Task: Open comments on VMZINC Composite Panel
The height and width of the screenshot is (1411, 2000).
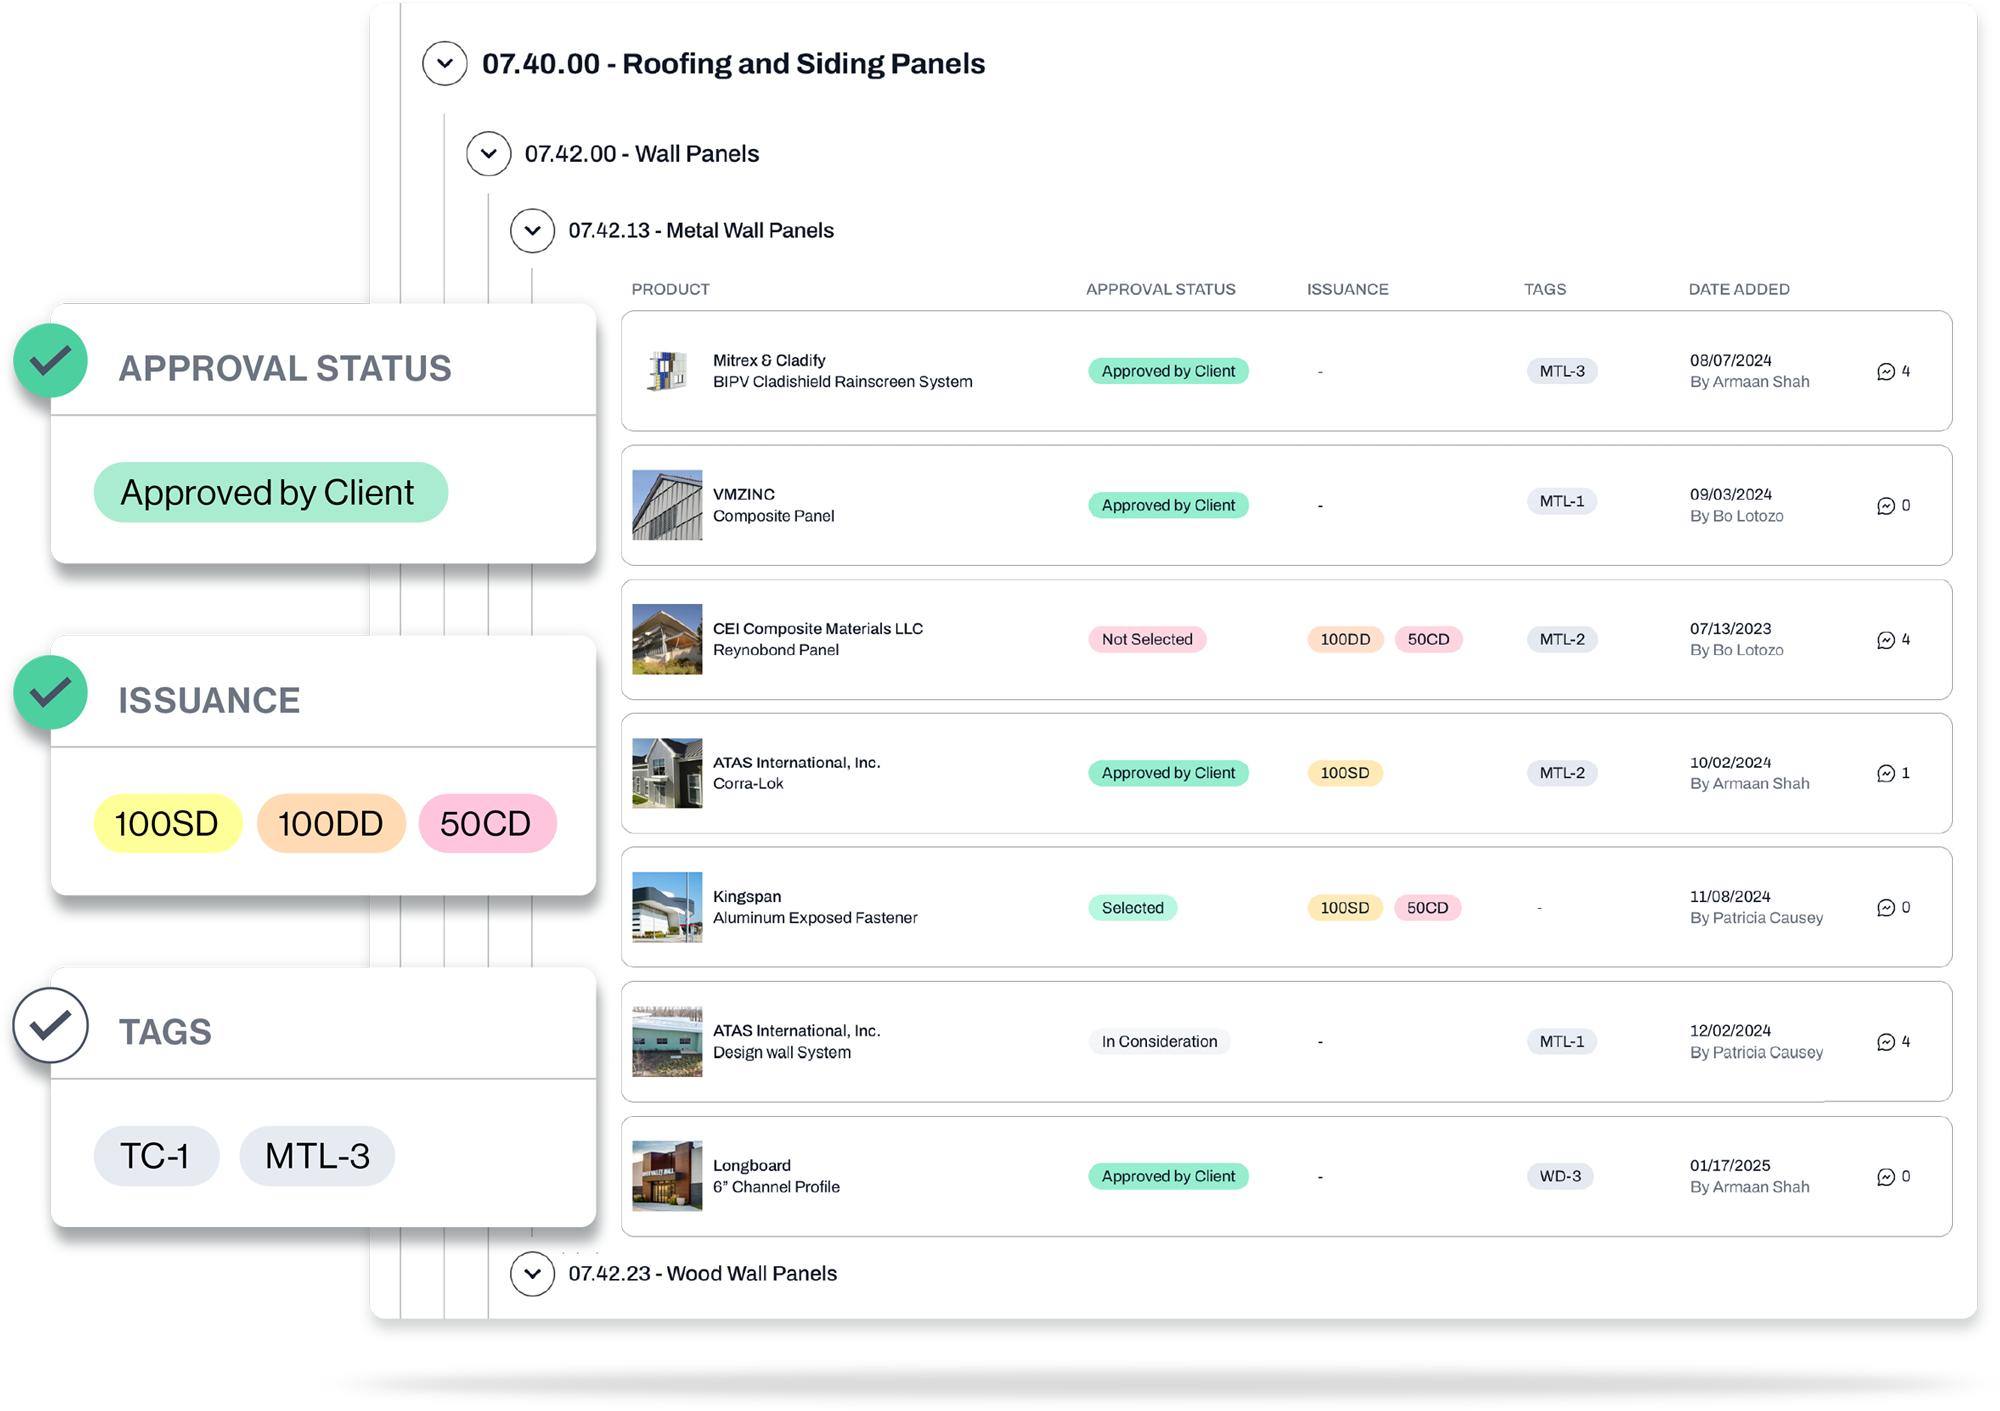Action: pos(1886,505)
